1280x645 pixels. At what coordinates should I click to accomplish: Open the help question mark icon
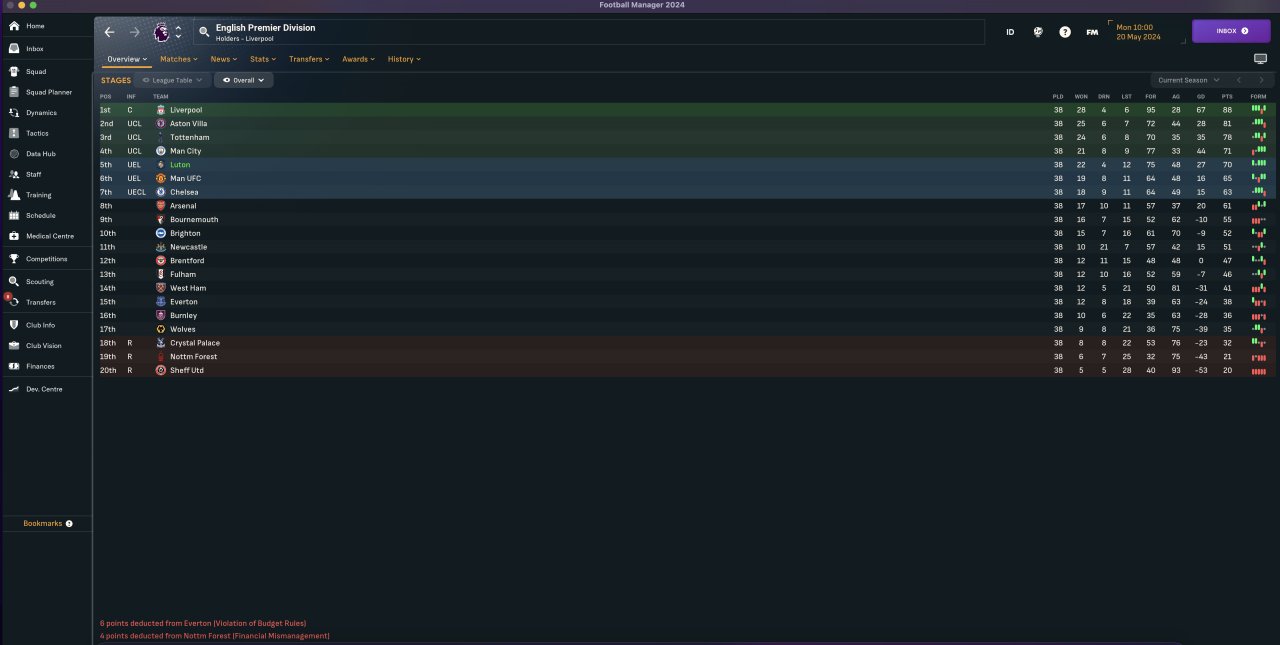coord(1065,32)
